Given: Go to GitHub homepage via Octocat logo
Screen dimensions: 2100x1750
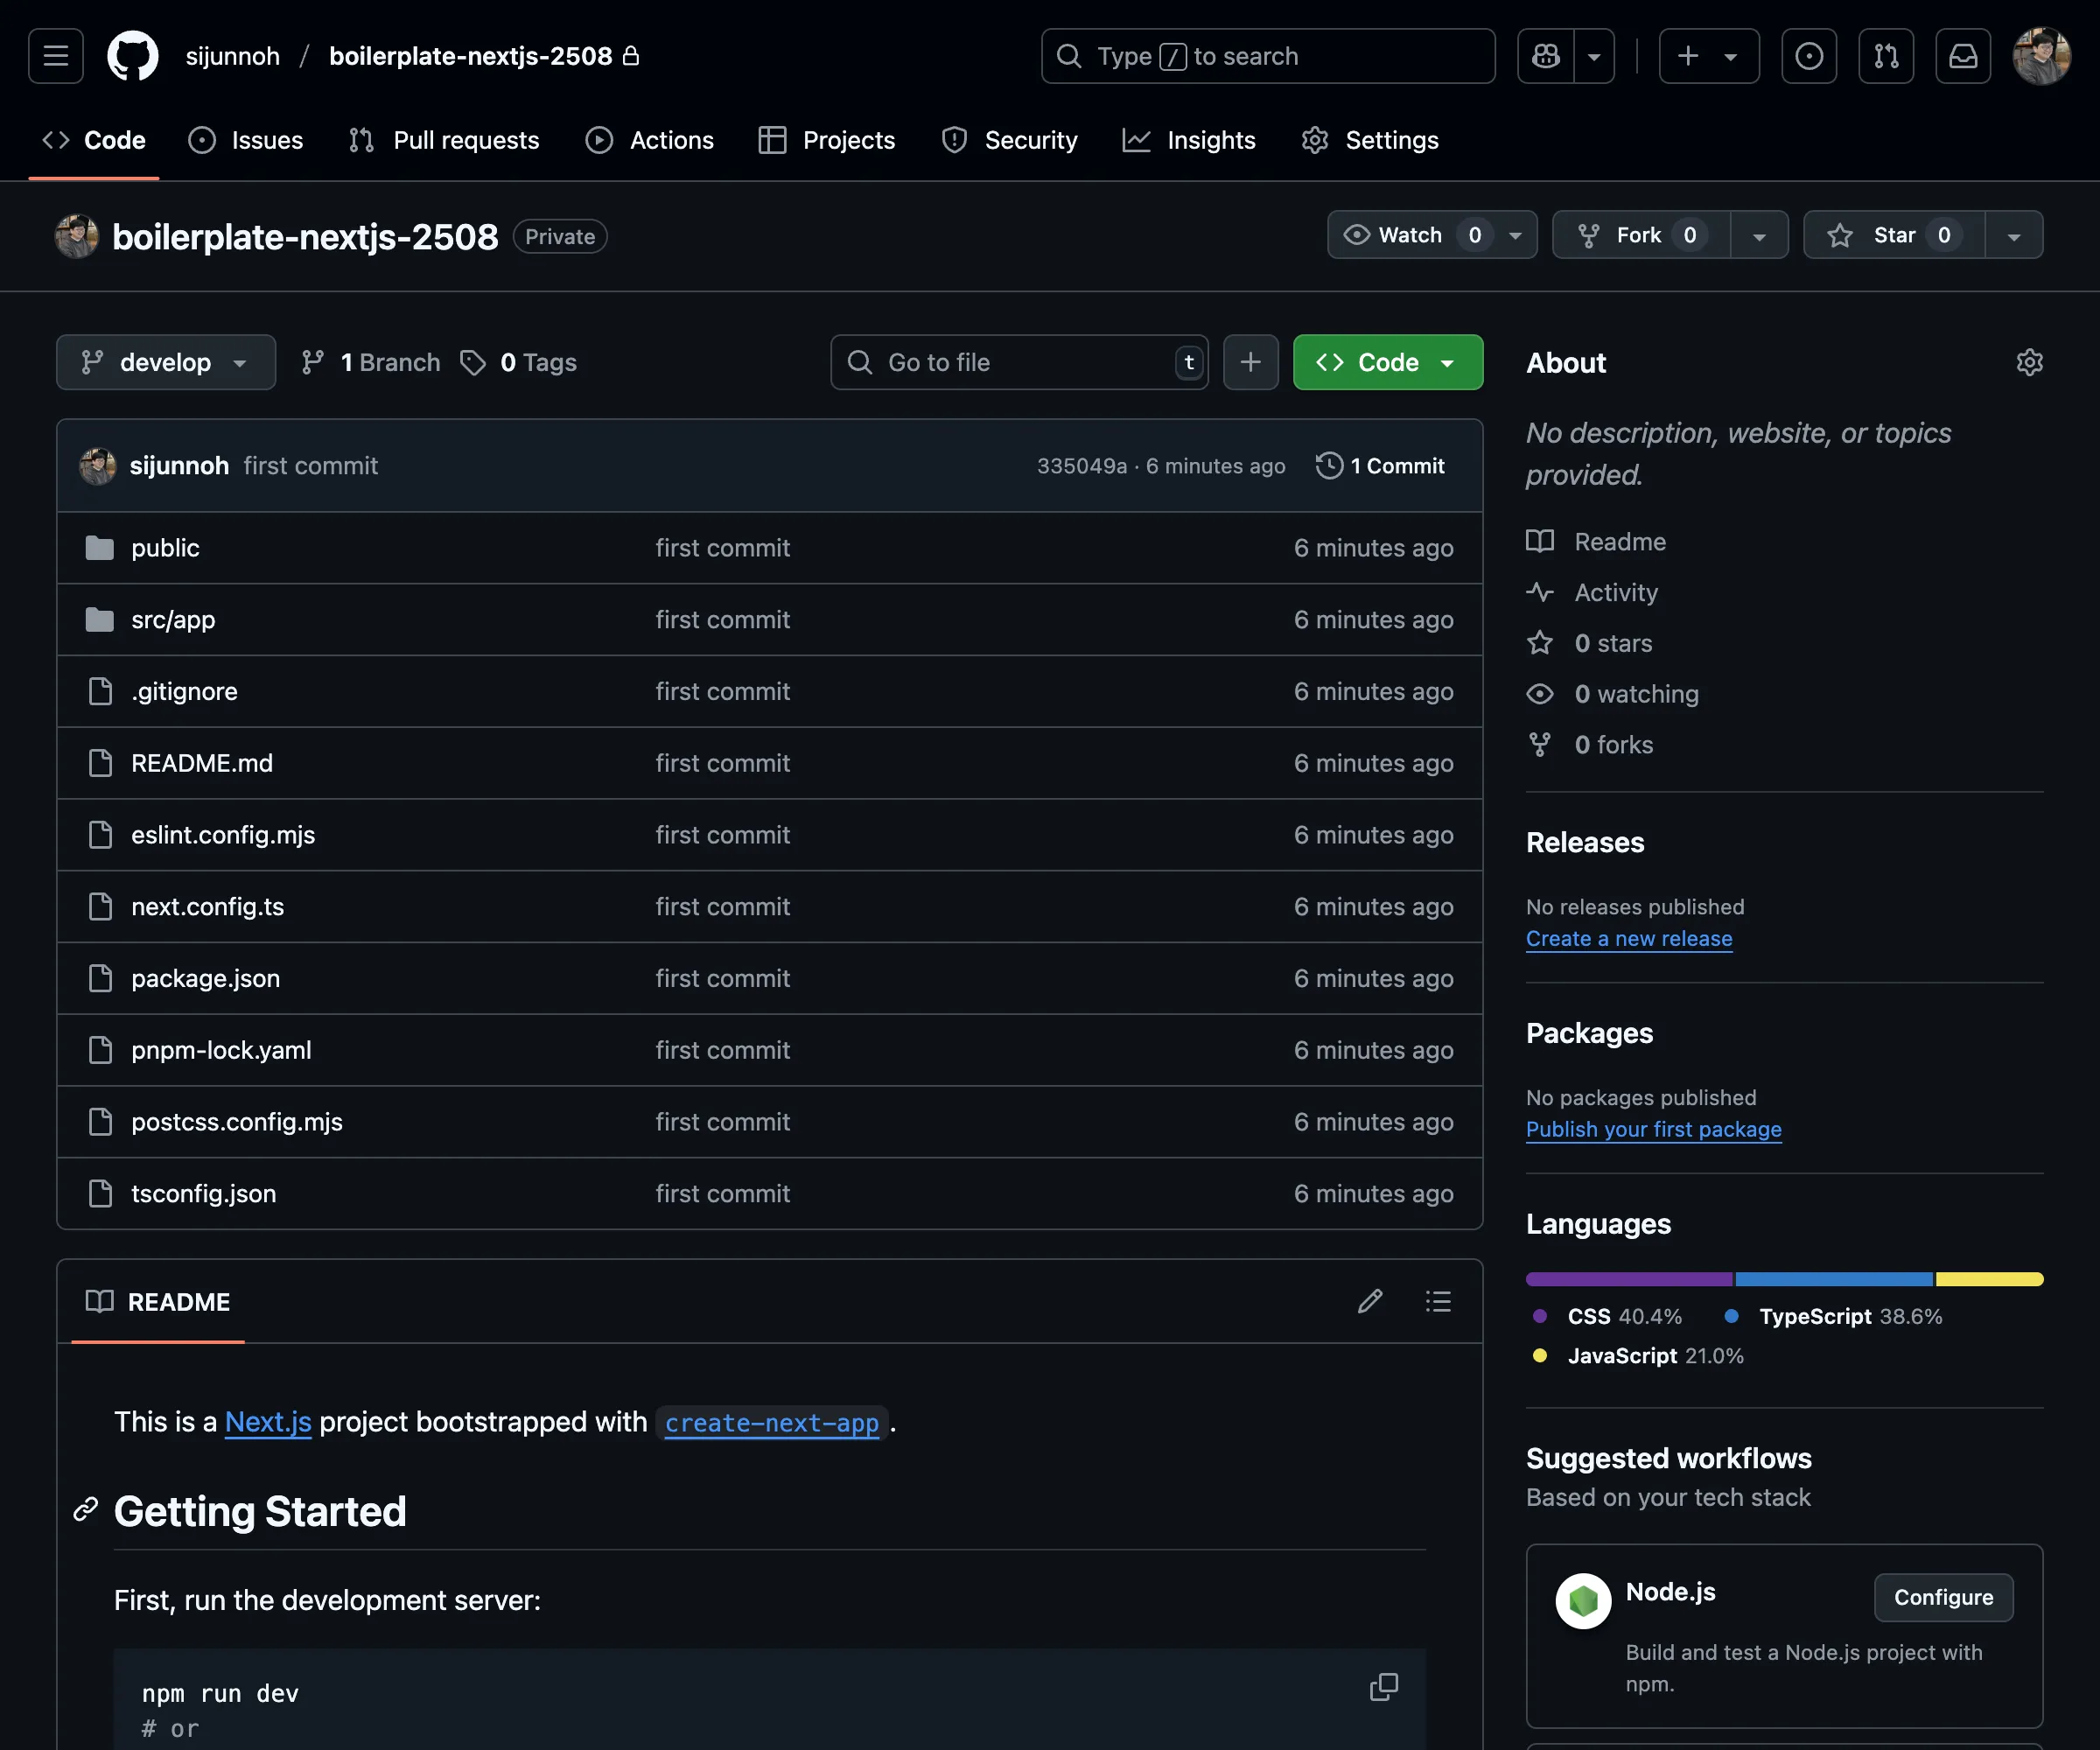Looking at the screenshot, I should point(133,56).
